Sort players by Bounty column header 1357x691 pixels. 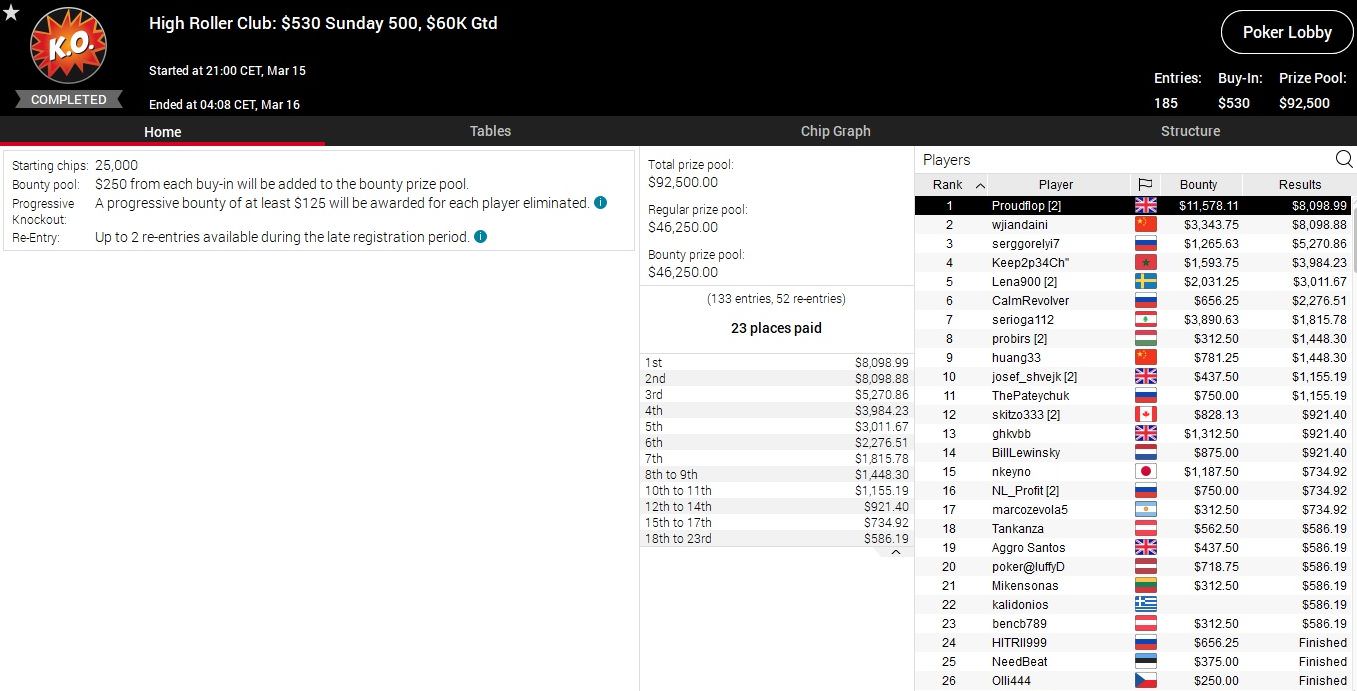[1198, 185]
